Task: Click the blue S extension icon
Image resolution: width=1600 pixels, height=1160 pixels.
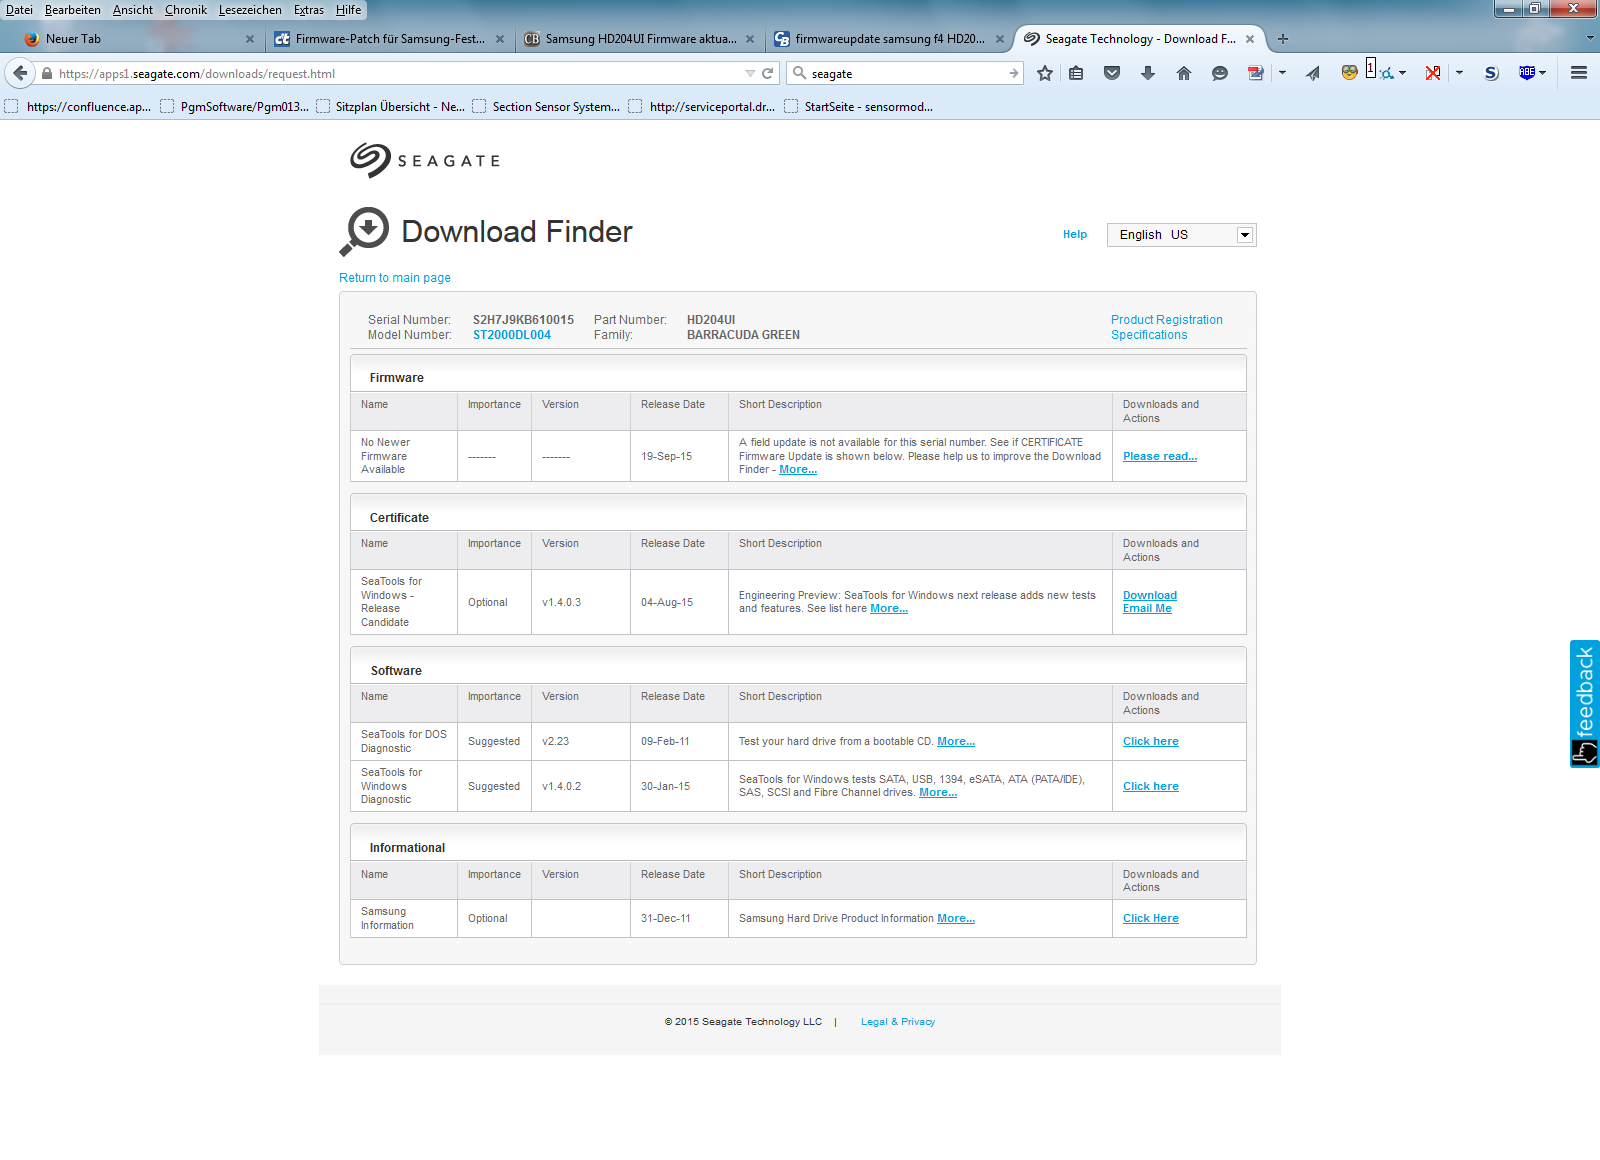Action: pyautogui.click(x=1491, y=73)
